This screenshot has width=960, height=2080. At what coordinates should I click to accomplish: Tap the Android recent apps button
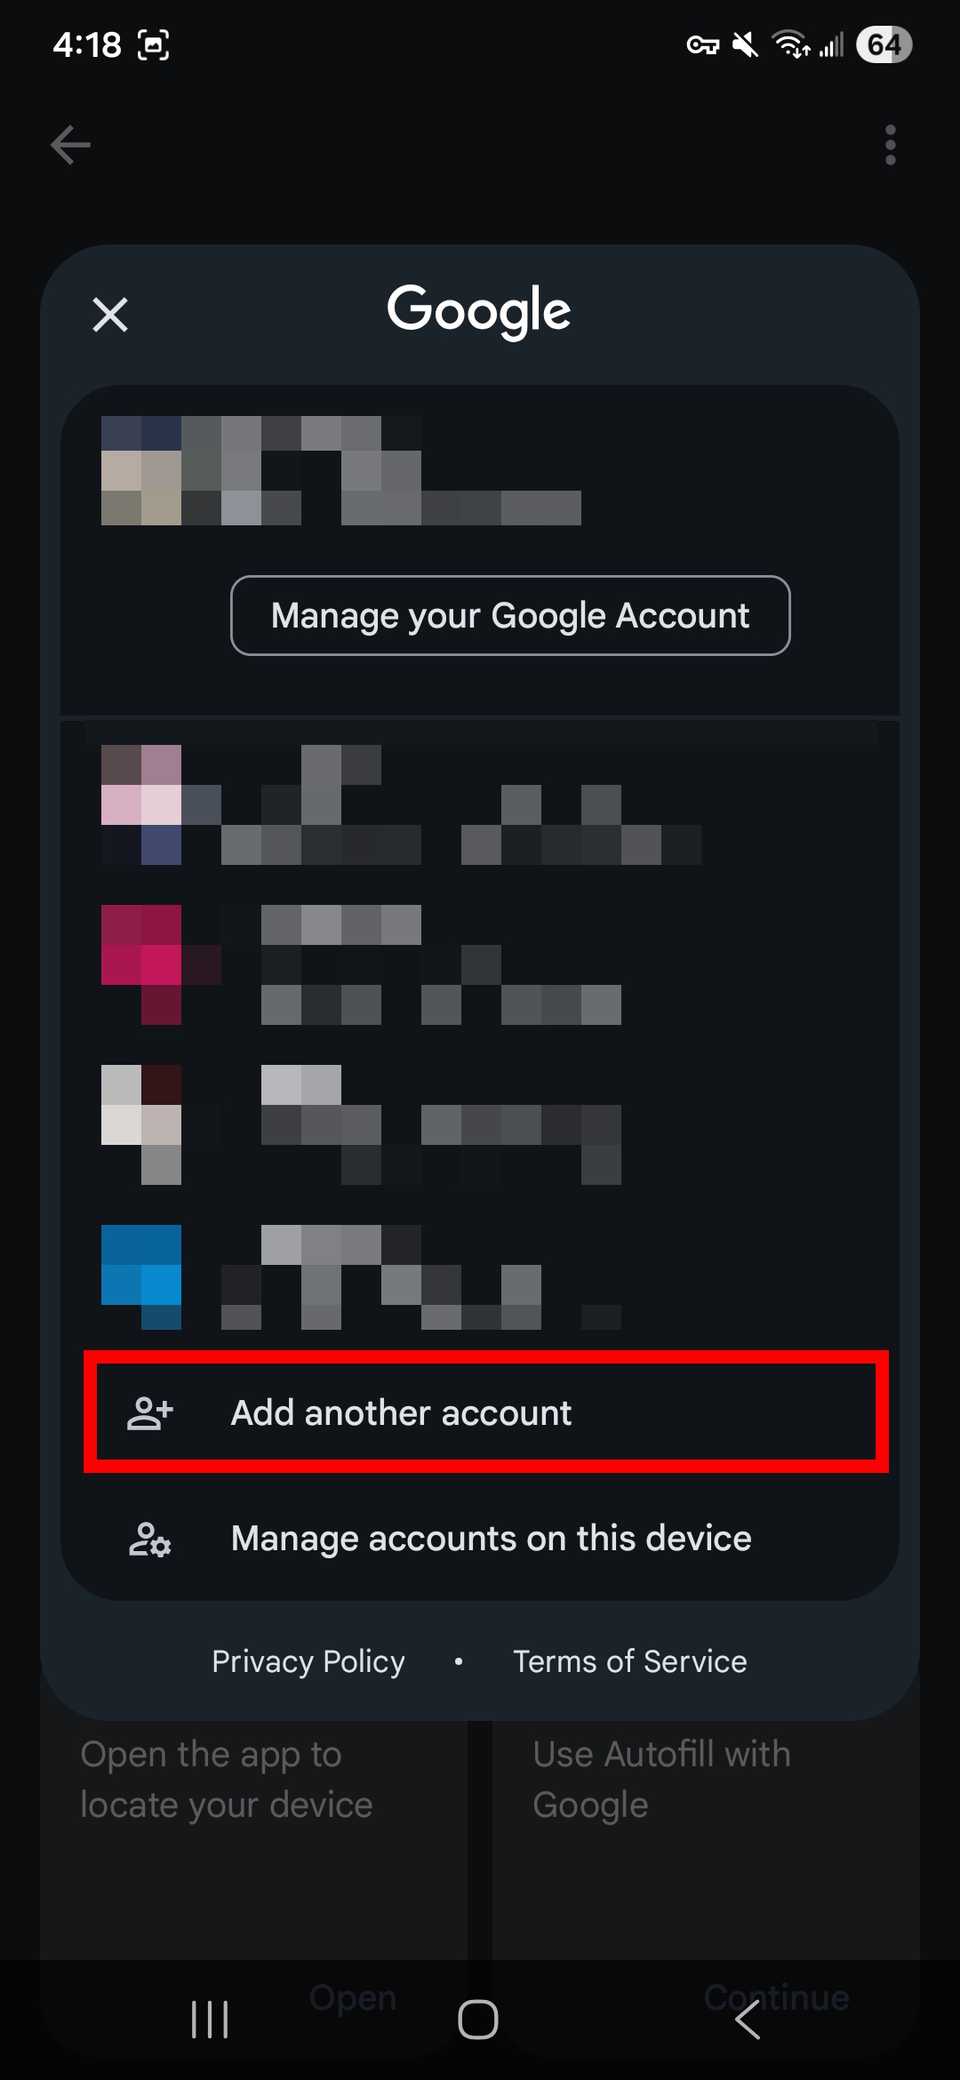pos(210,2020)
